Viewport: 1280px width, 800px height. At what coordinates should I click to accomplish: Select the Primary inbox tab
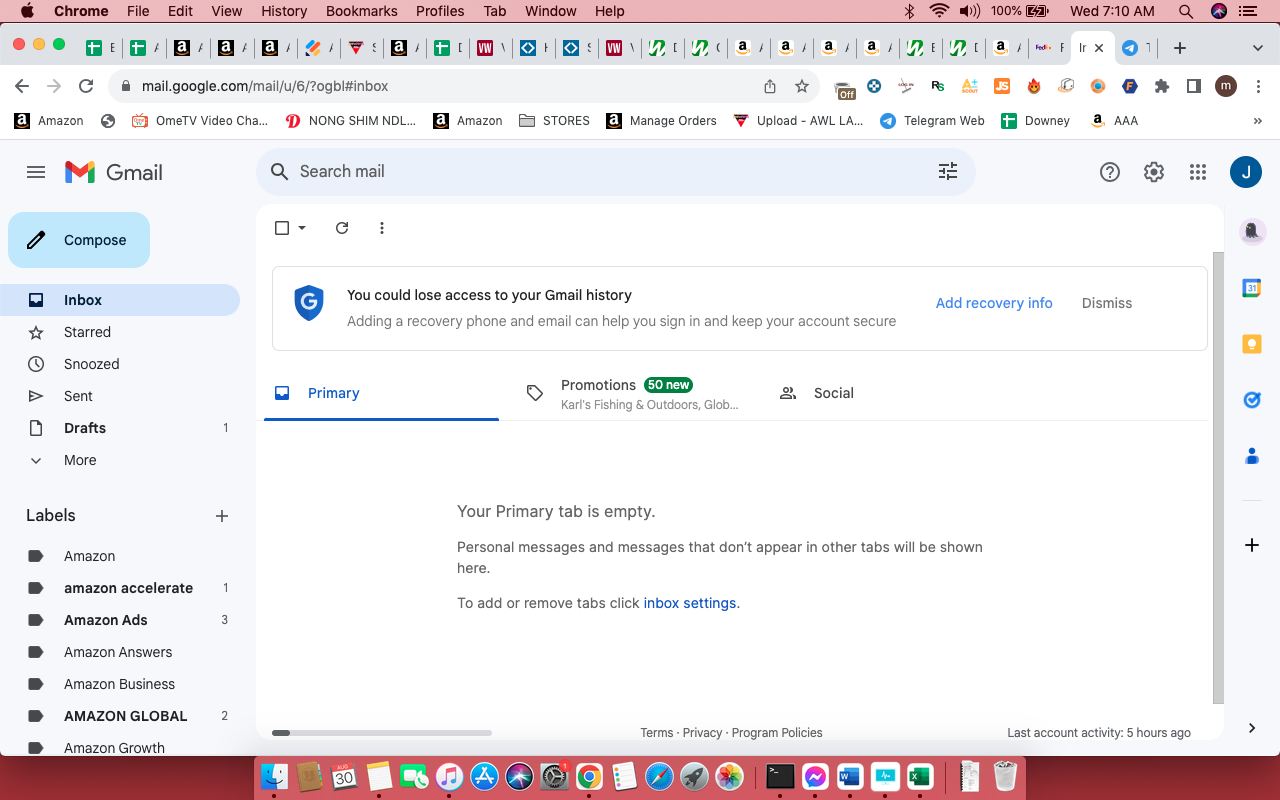(x=381, y=393)
